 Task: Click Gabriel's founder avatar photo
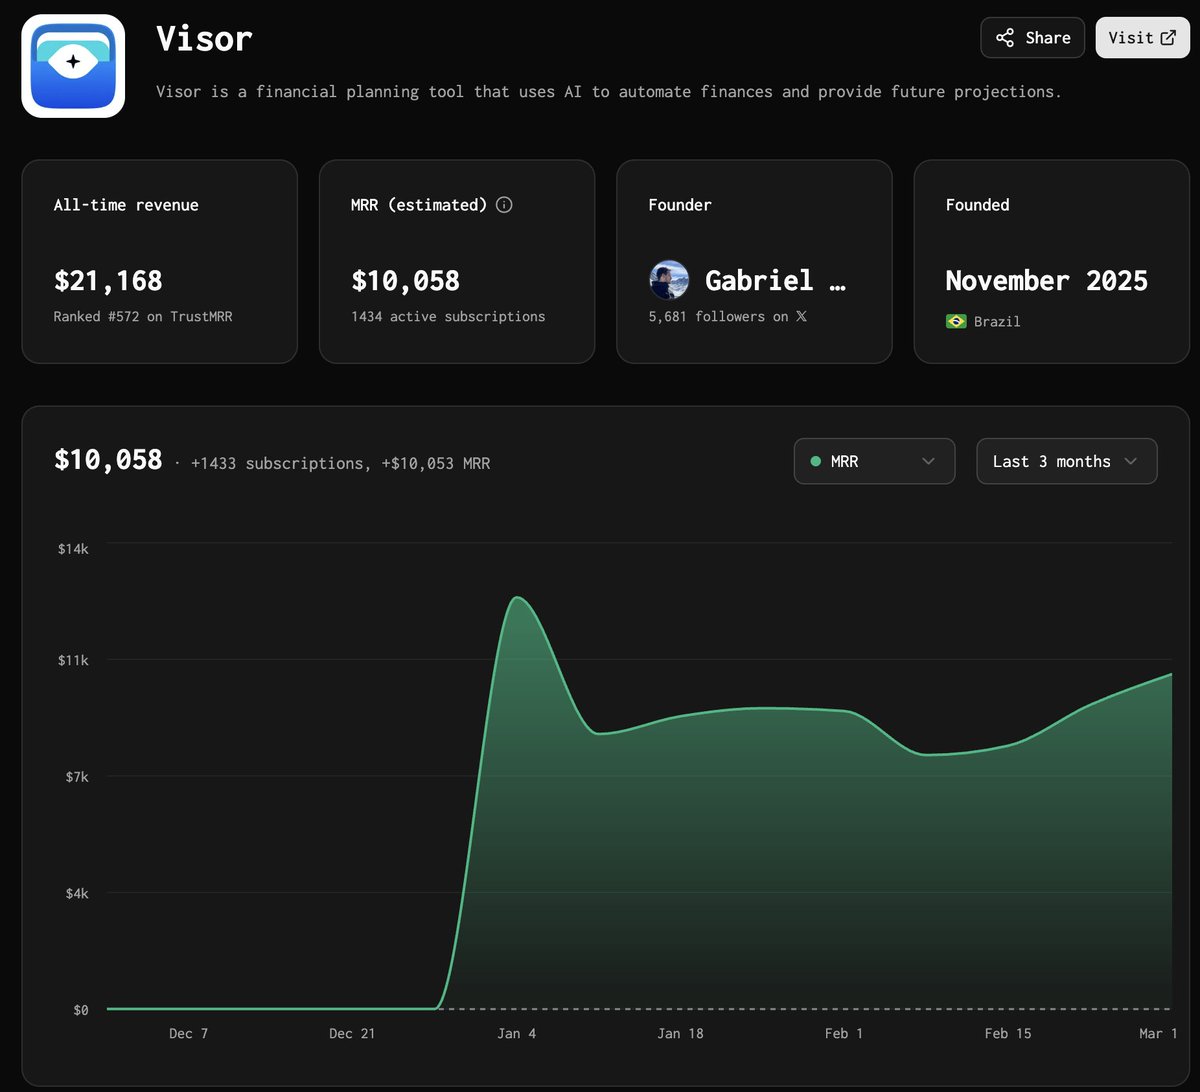click(669, 281)
